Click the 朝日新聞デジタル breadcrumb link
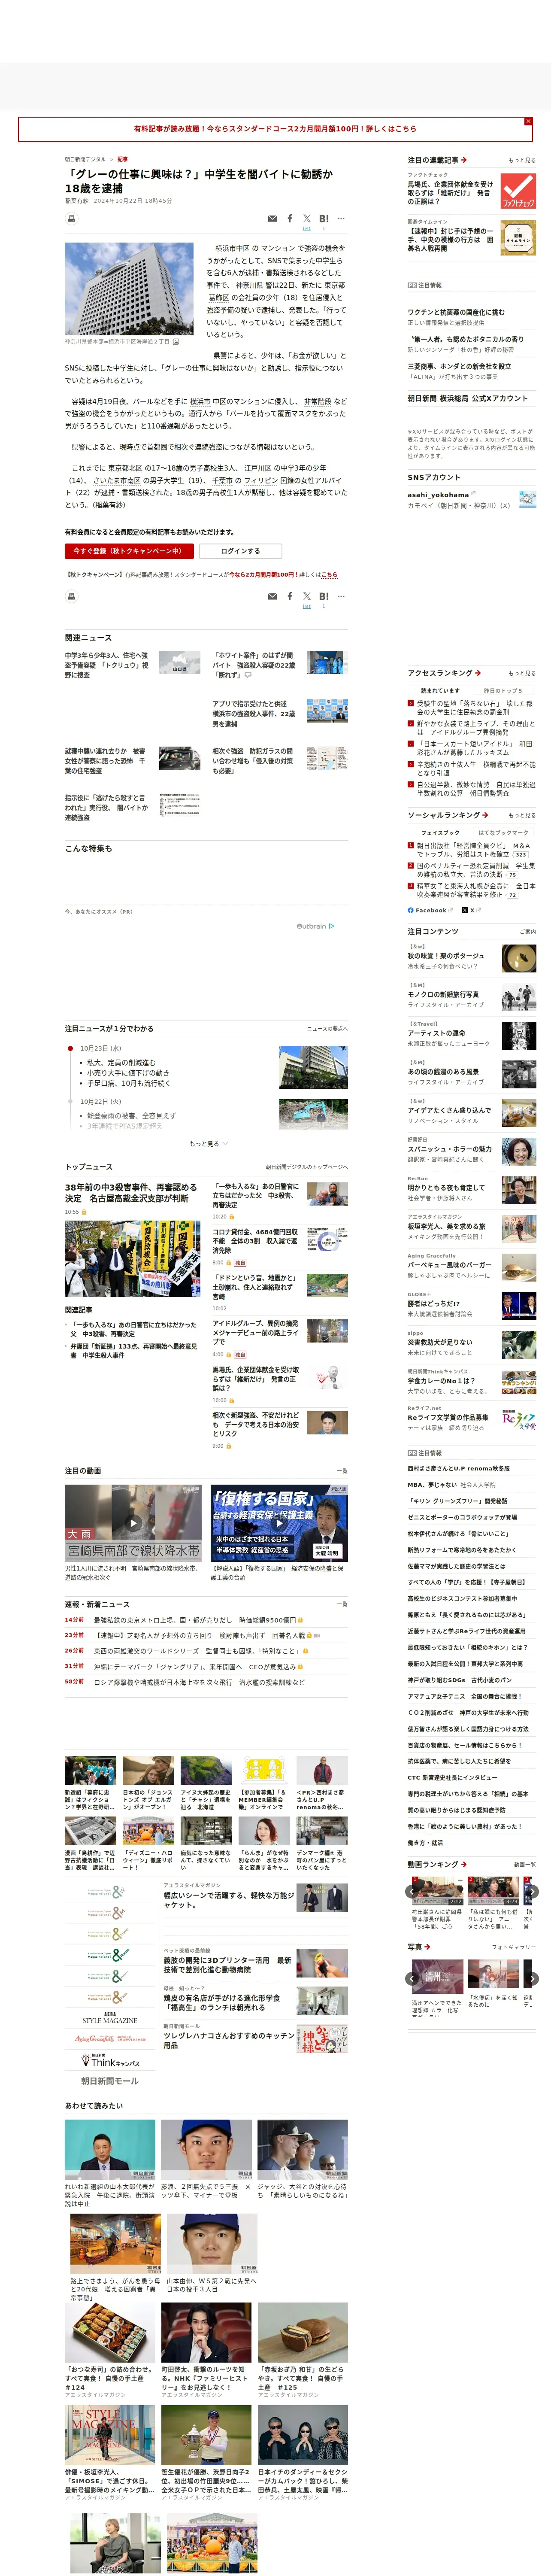Viewport: 551px width, 2576px height. (x=85, y=159)
